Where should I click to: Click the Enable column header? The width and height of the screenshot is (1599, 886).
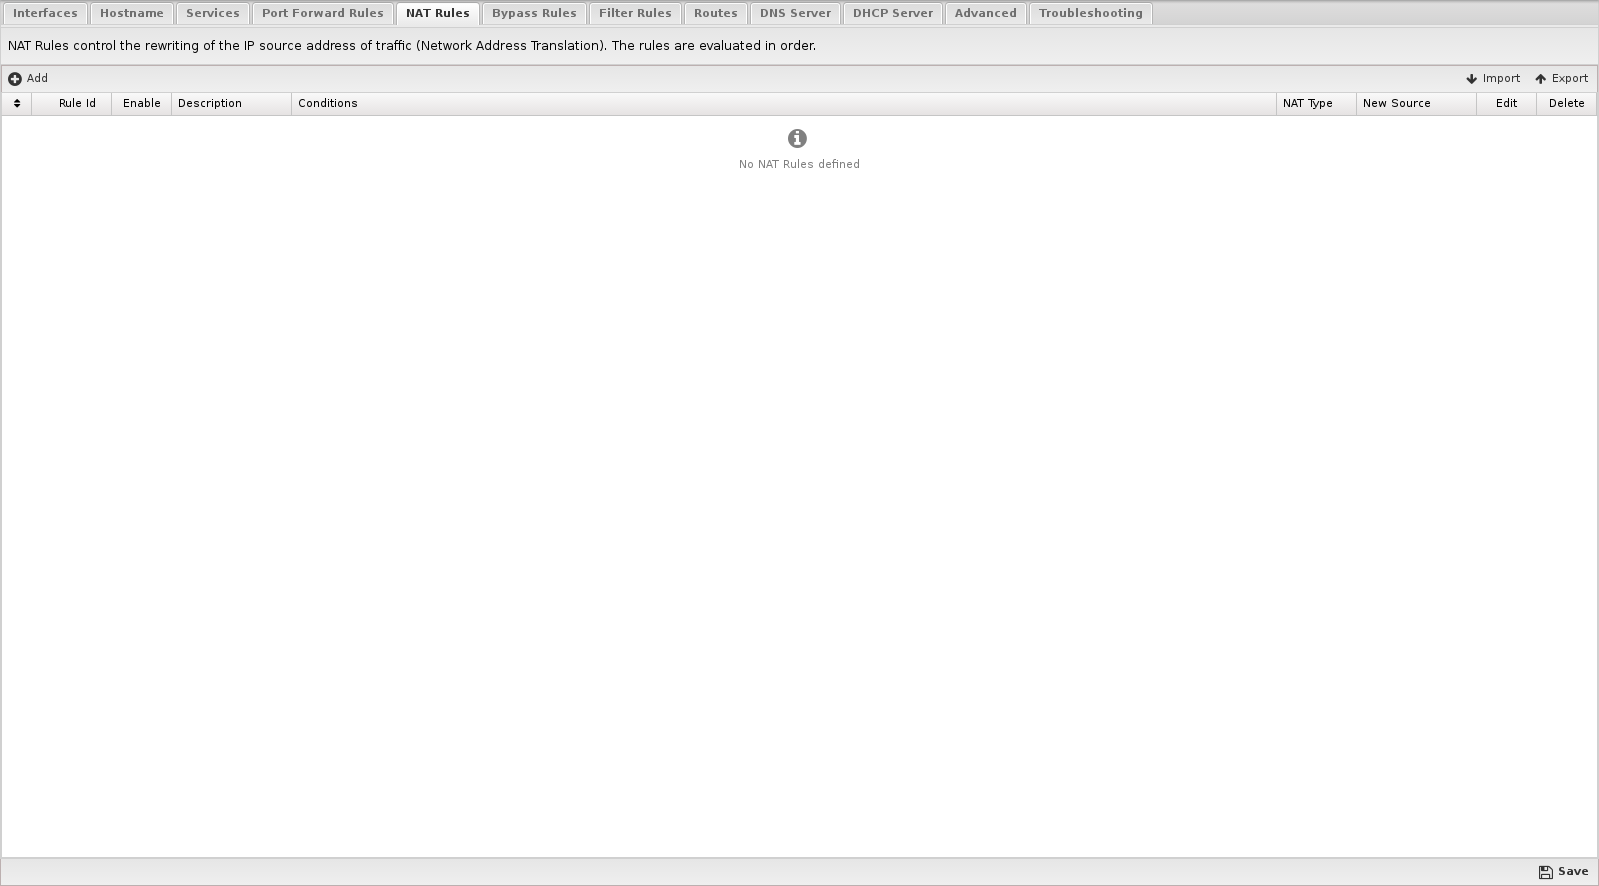pyautogui.click(x=142, y=103)
